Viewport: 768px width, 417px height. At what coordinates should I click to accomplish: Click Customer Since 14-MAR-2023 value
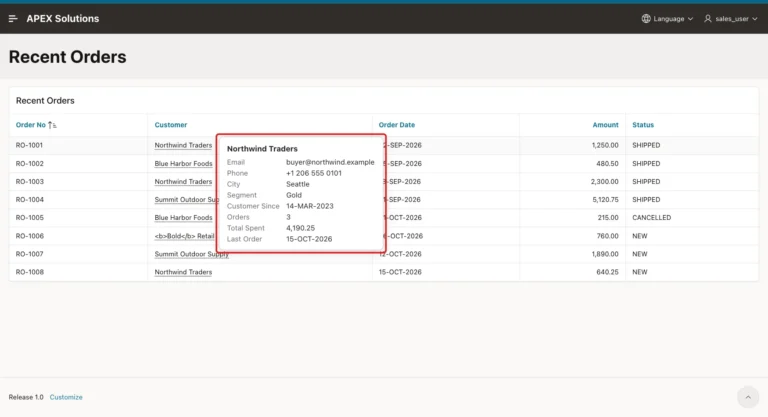pyautogui.click(x=310, y=206)
